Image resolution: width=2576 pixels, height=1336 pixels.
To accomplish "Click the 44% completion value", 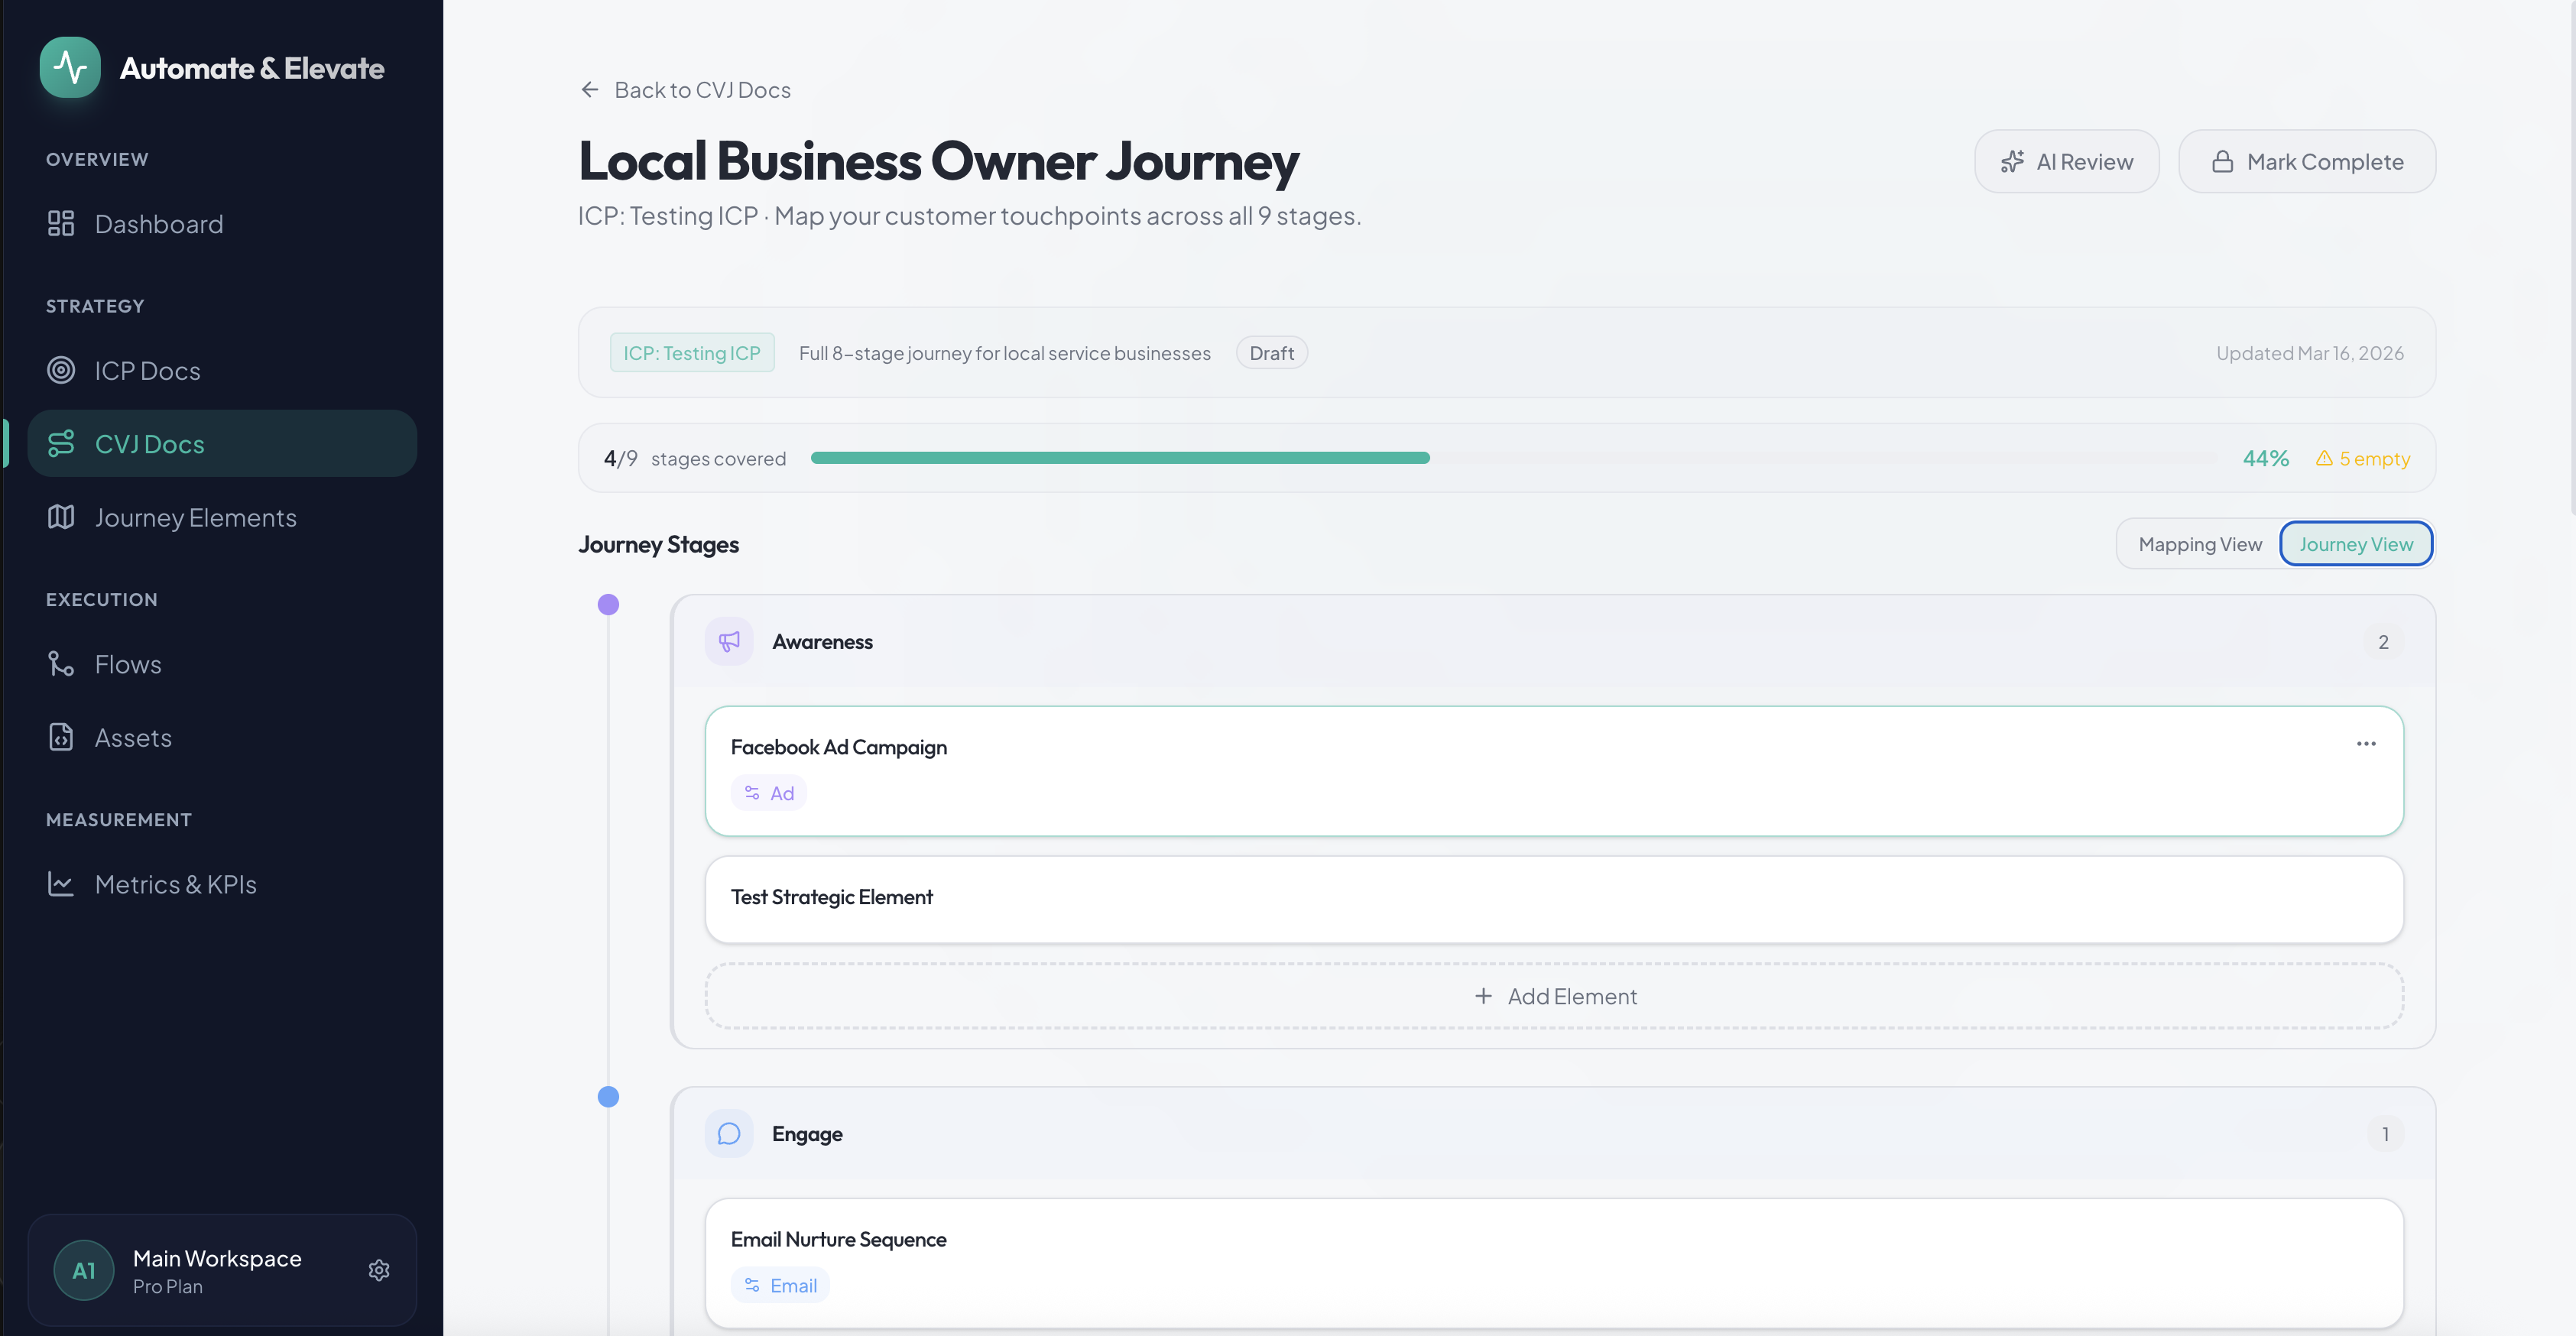I will point(2265,458).
